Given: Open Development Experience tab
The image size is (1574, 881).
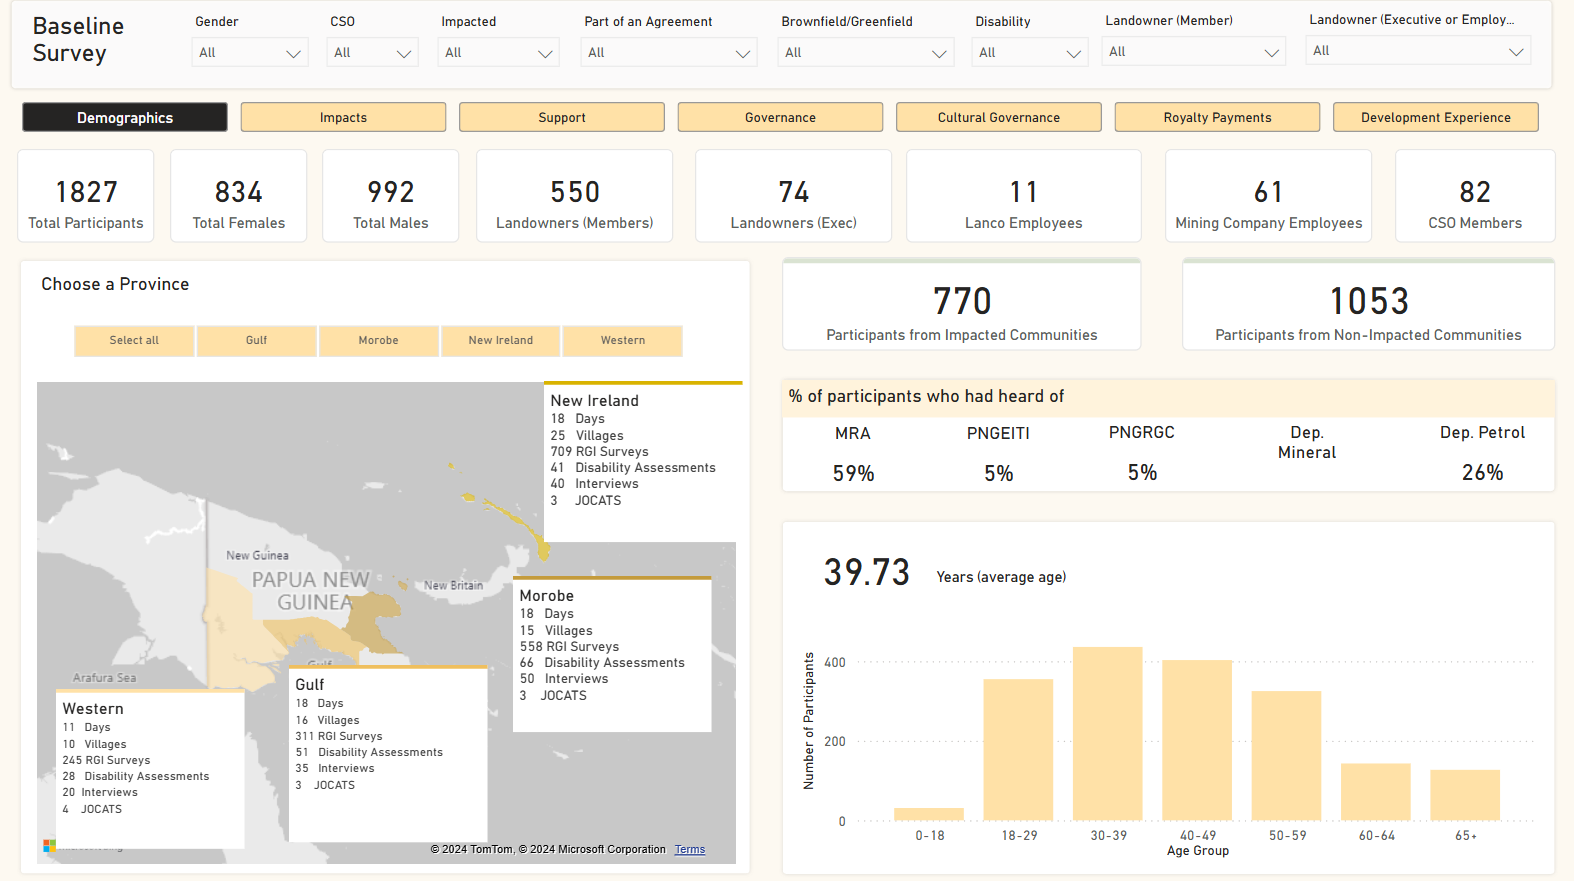Looking at the screenshot, I should tap(1436, 117).
